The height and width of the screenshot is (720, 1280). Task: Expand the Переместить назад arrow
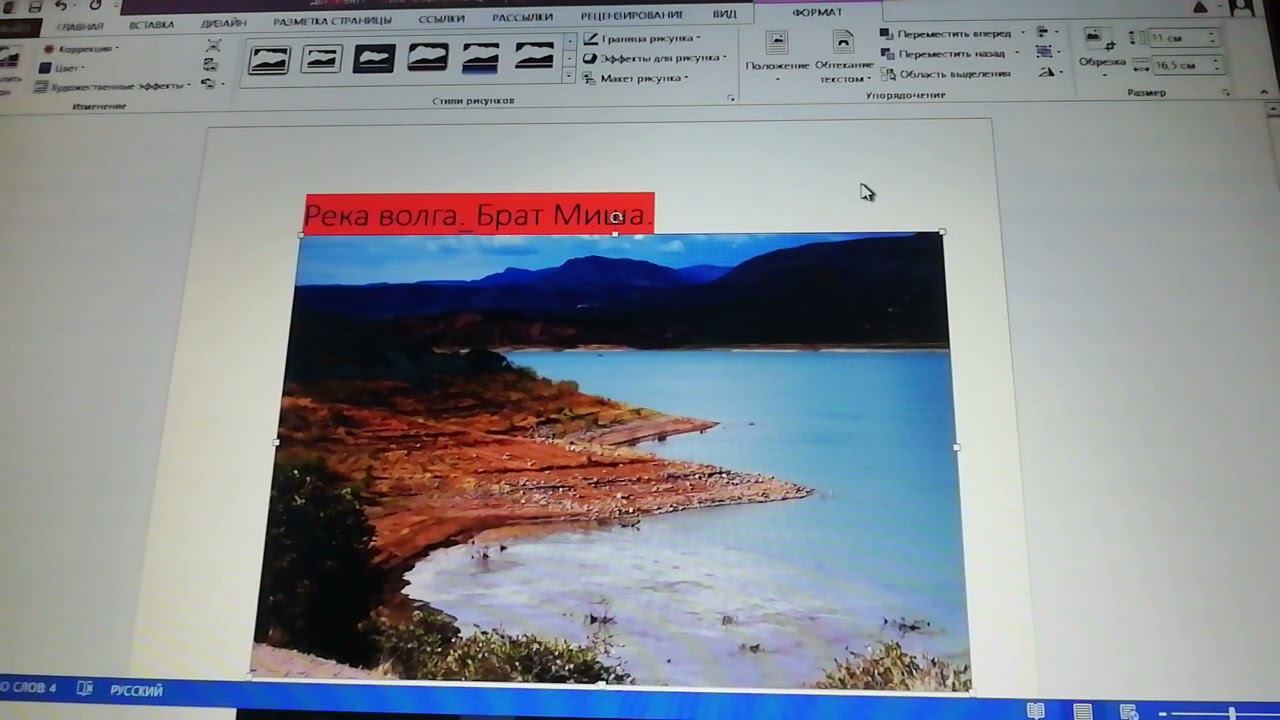coord(1017,53)
